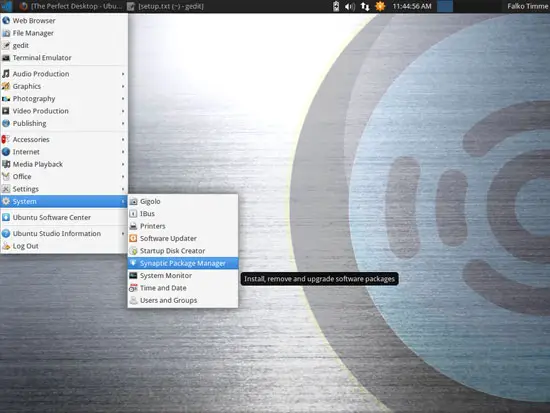Click the weather sun icon in panel
Viewport: 550px width, 413px height.
click(380, 6)
